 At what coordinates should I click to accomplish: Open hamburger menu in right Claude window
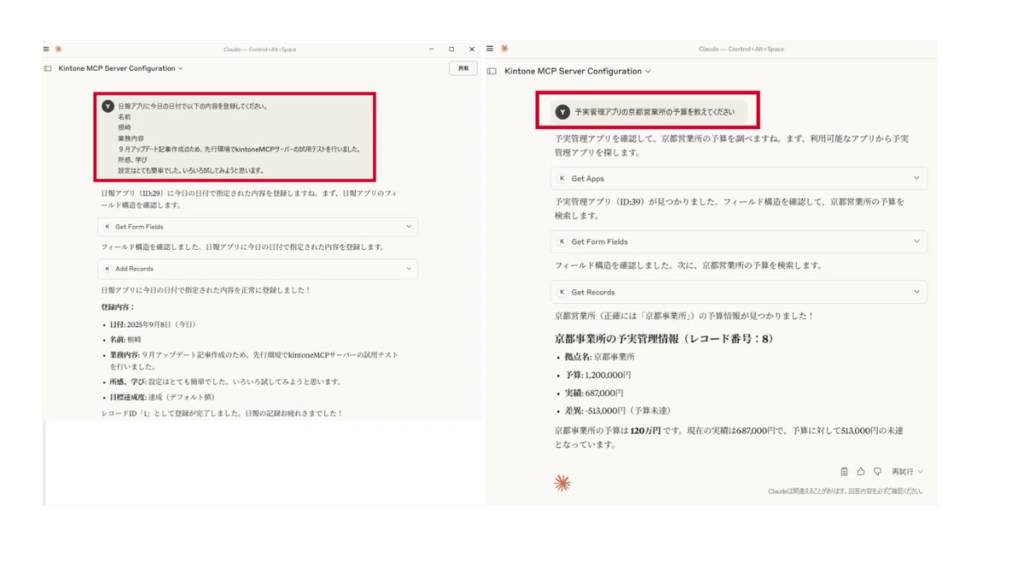(490, 48)
